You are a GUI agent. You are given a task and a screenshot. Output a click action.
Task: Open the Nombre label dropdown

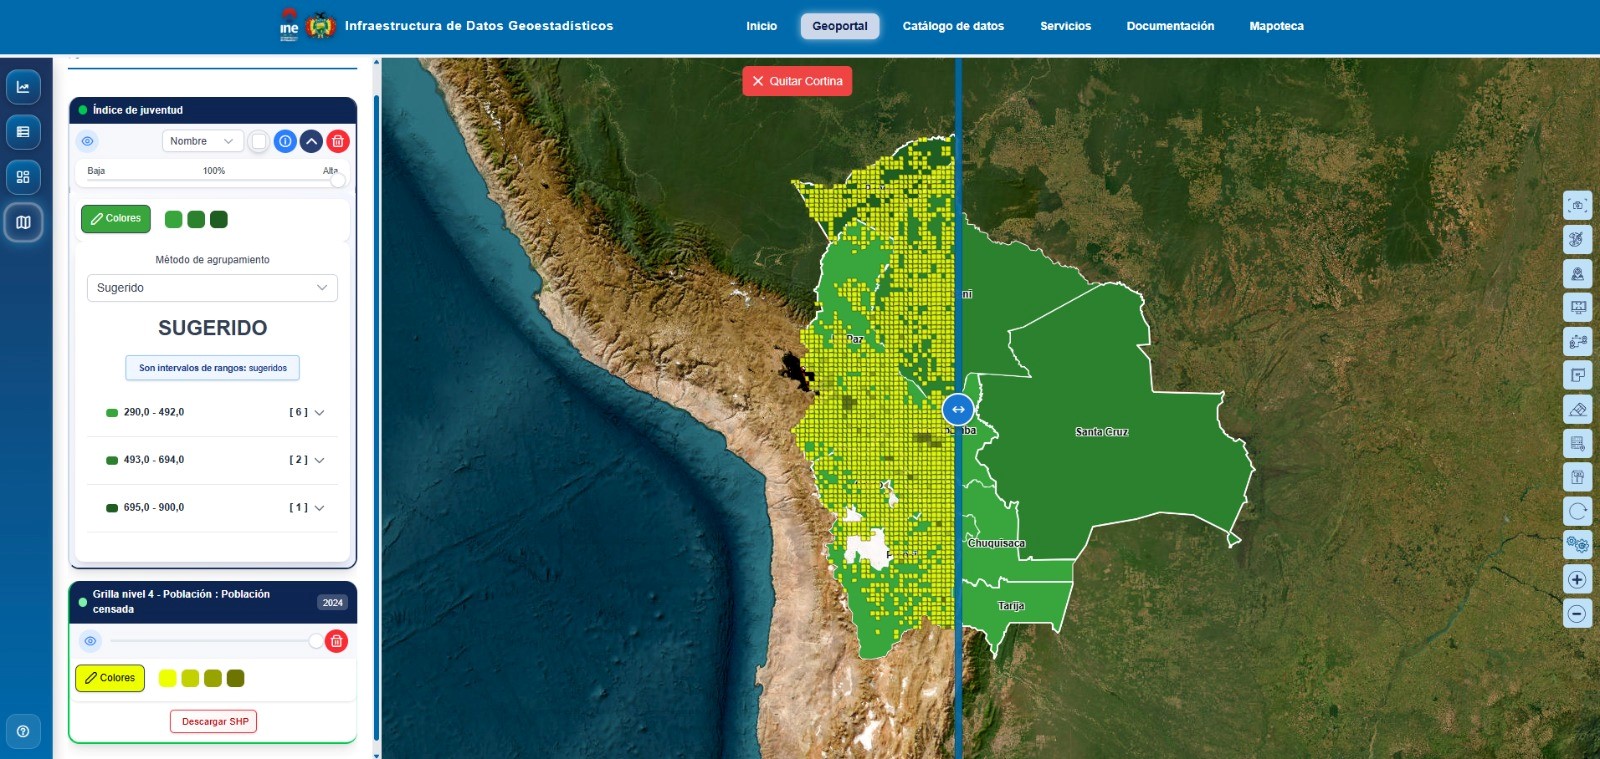pyautogui.click(x=202, y=142)
